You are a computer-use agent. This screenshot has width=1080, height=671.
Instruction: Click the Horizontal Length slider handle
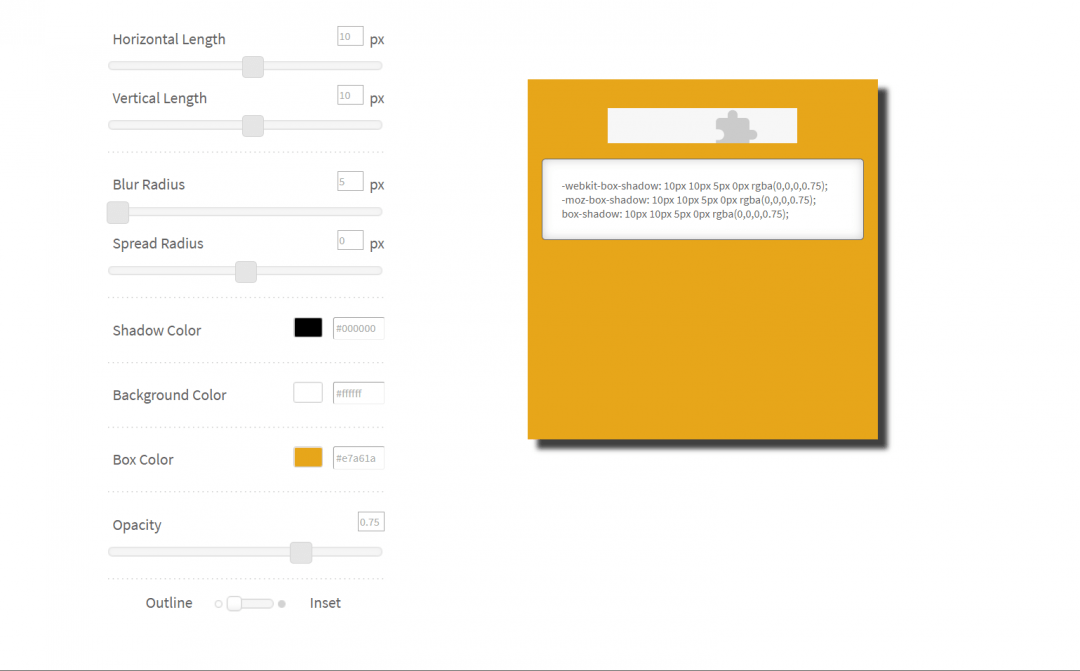click(253, 67)
